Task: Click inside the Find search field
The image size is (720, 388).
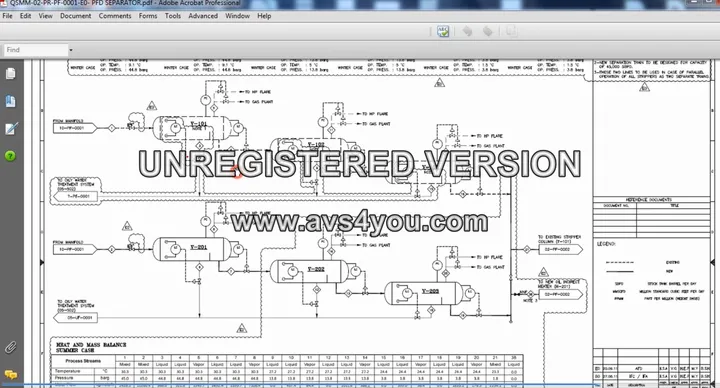Action: [x=36, y=50]
